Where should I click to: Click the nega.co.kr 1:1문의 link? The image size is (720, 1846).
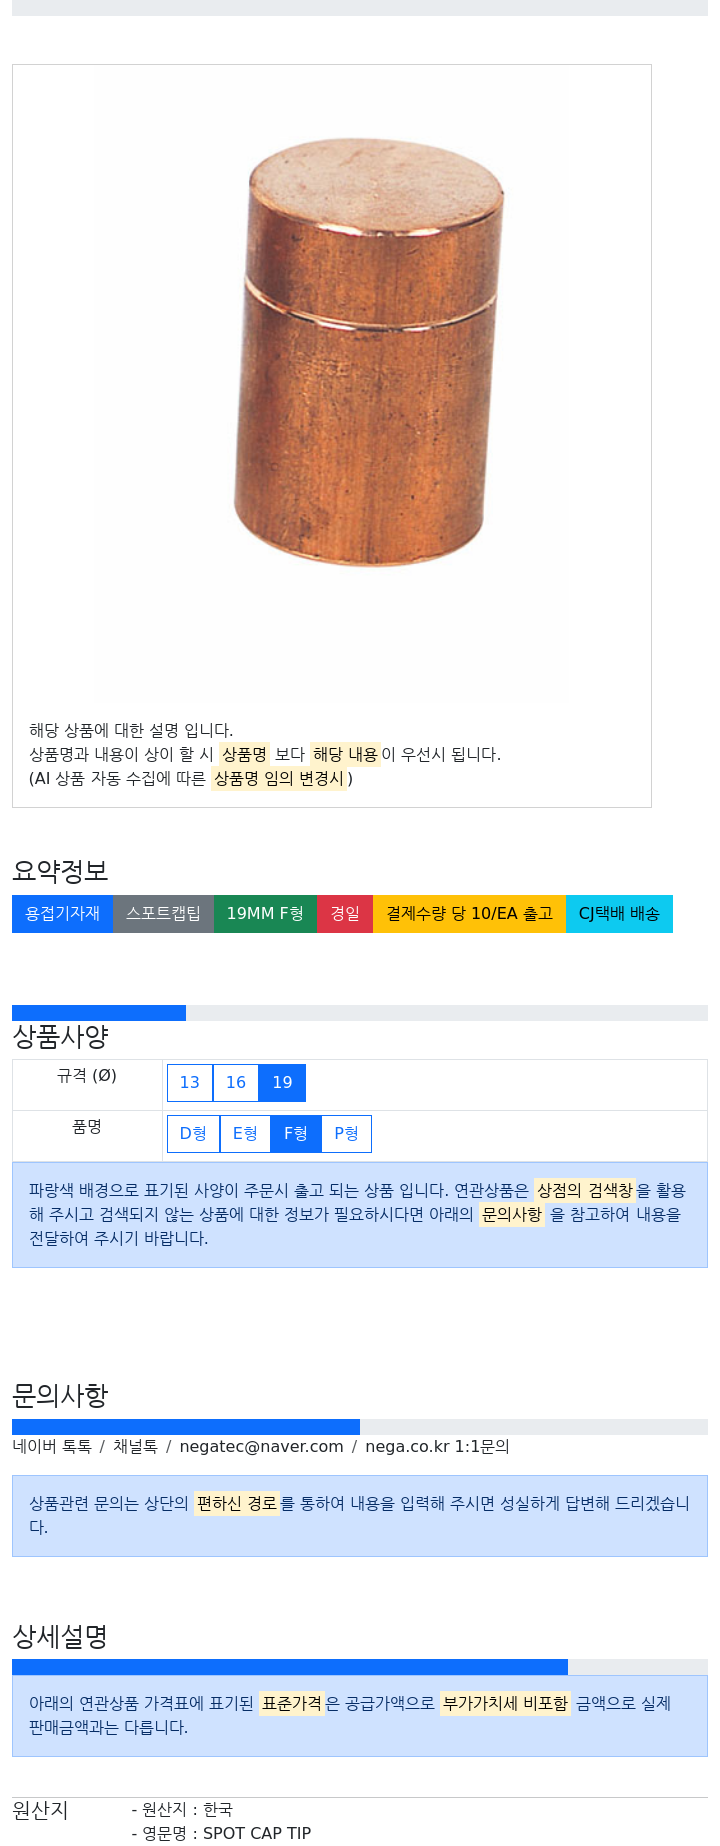(437, 1446)
